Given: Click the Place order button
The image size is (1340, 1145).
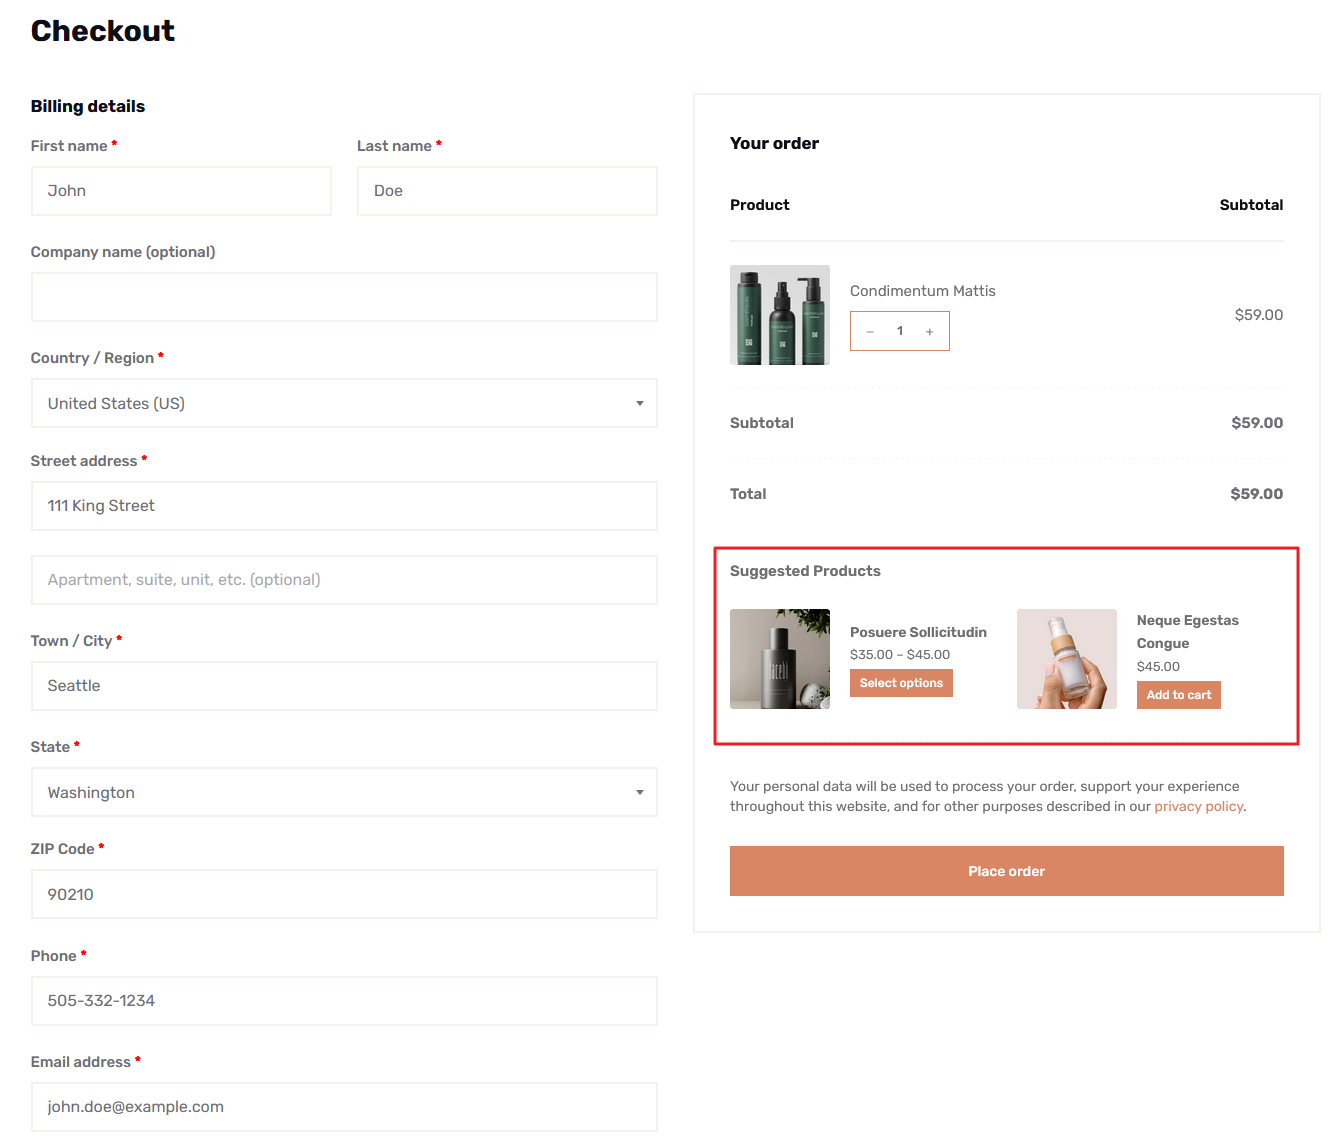Looking at the screenshot, I should point(1006,870).
